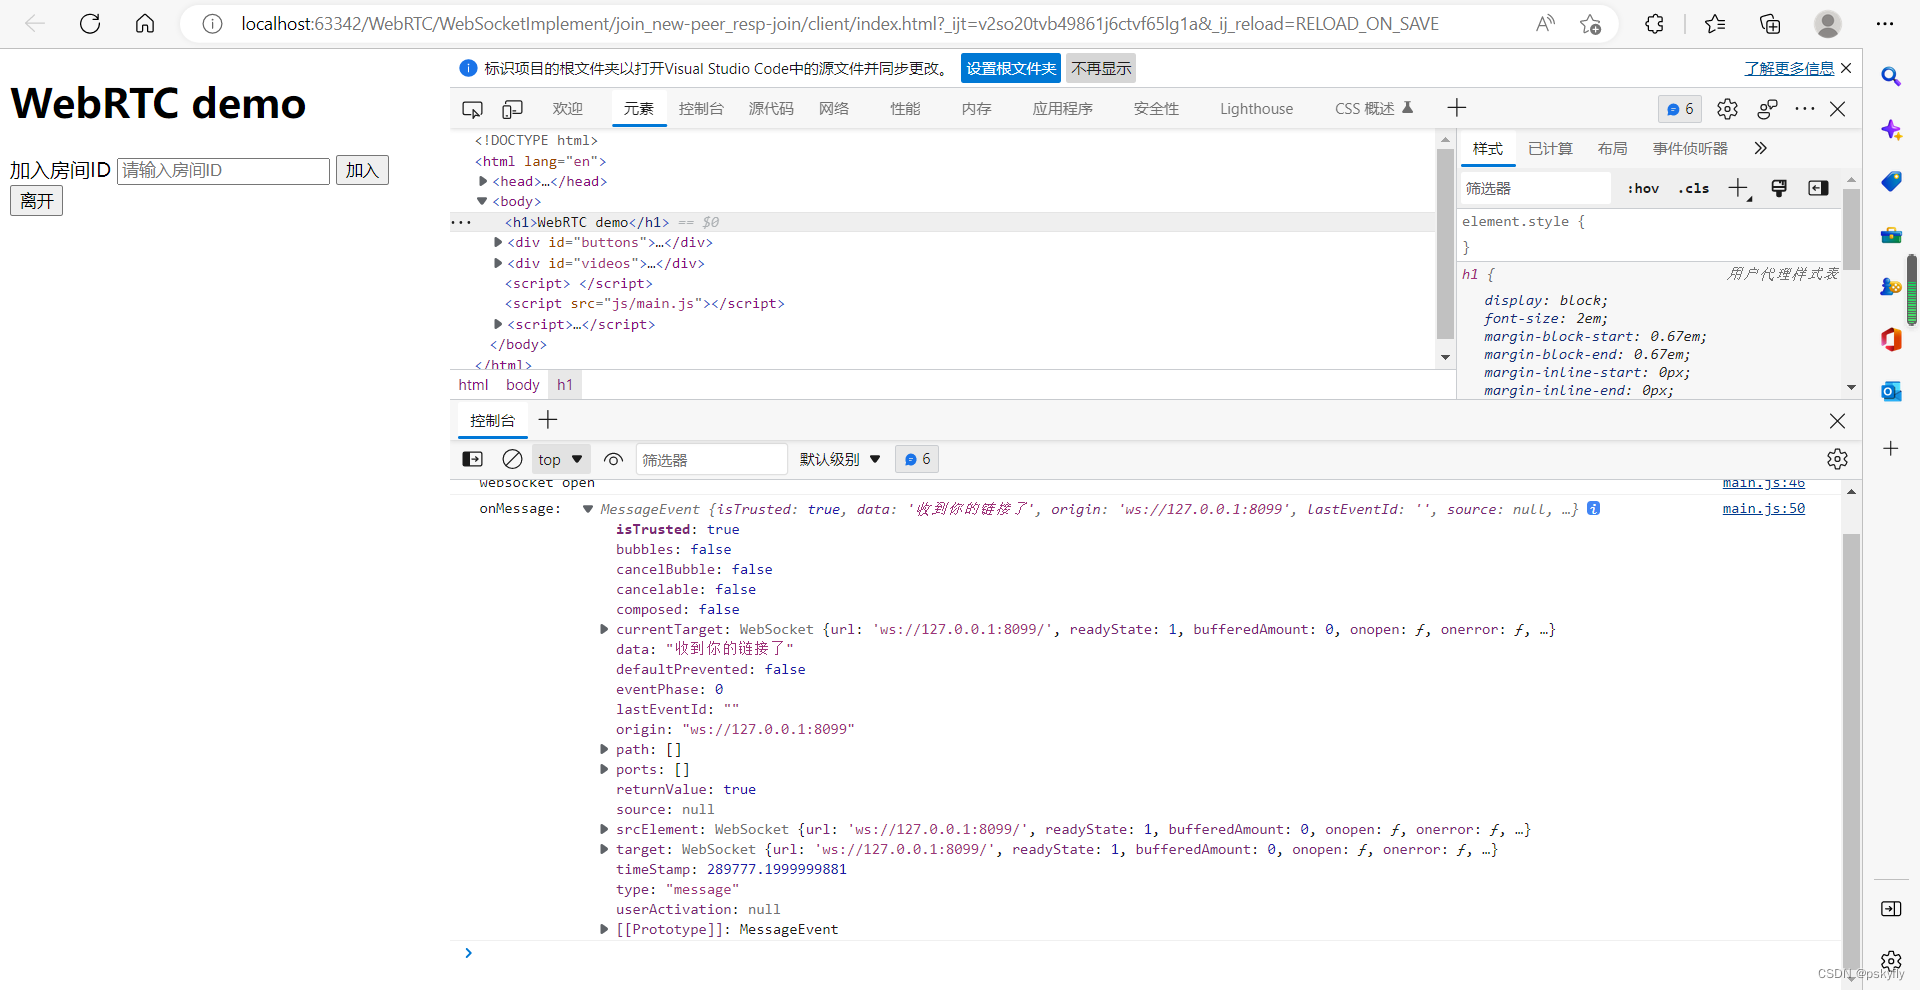This screenshot has width=1920, height=990.
Task: Click the 加入 button
Action: (362, 170)
